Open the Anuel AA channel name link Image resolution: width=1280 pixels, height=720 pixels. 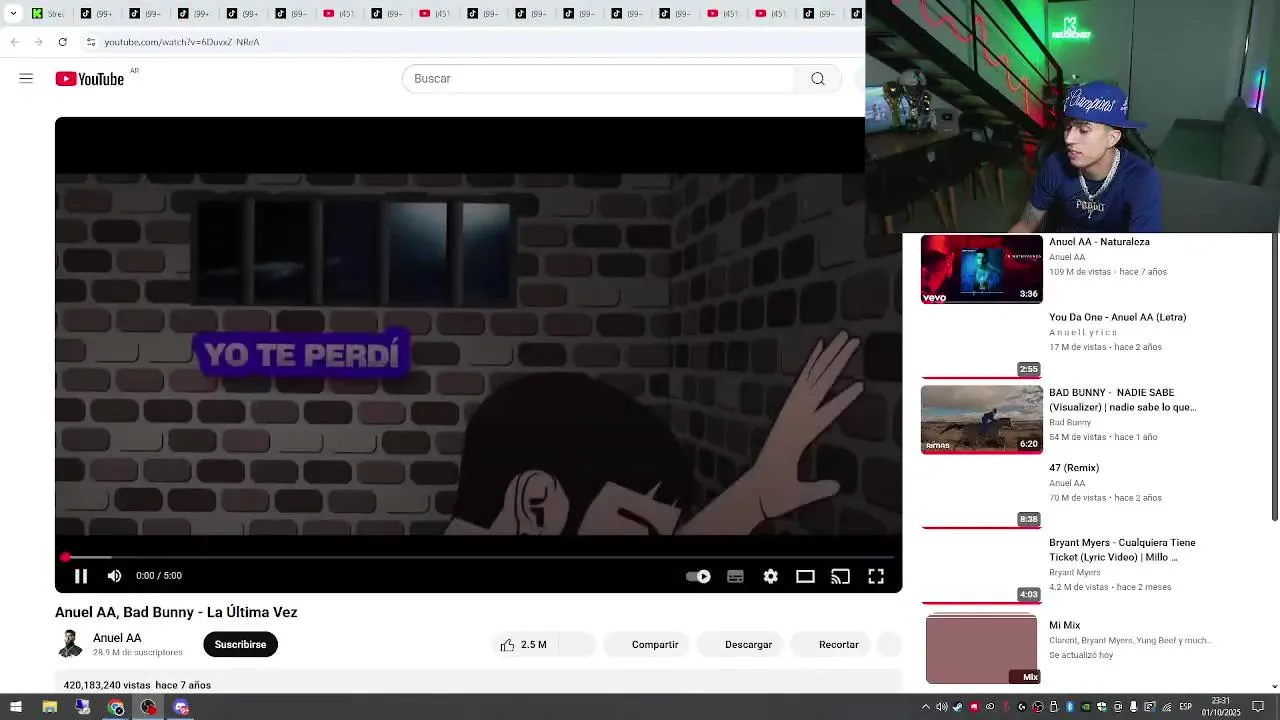tap(117, 638)
